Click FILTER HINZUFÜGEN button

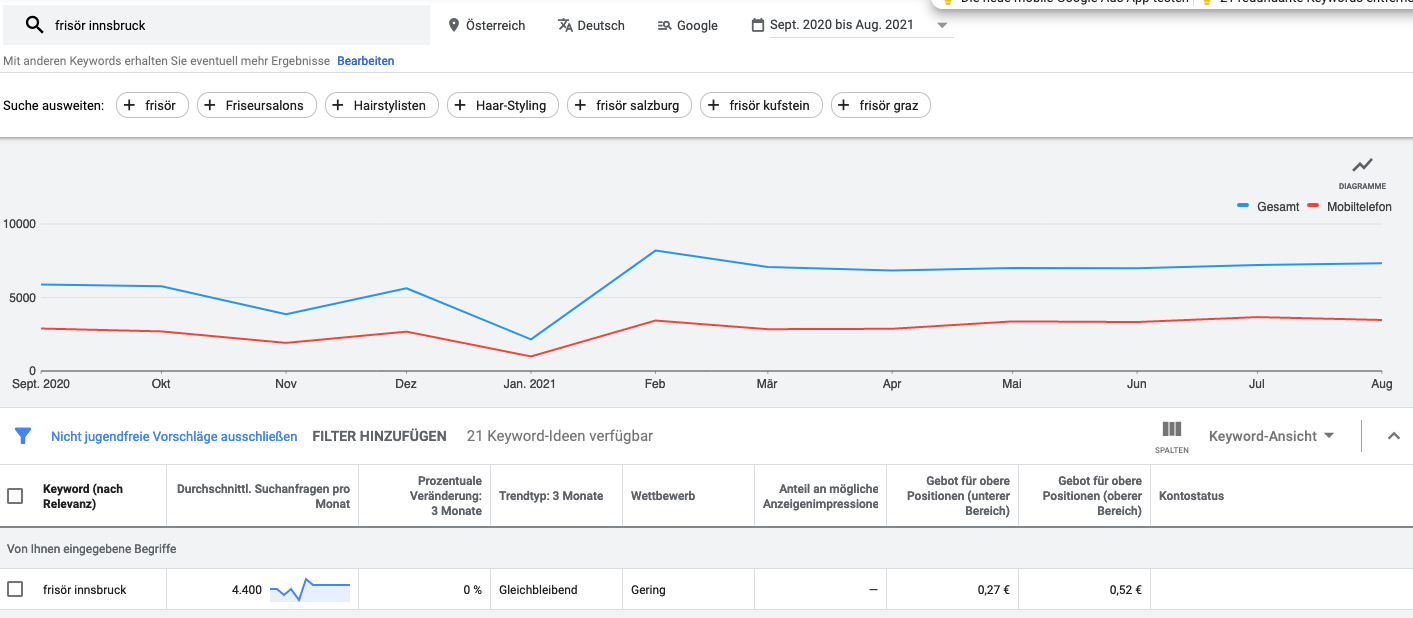click(379, 436)
